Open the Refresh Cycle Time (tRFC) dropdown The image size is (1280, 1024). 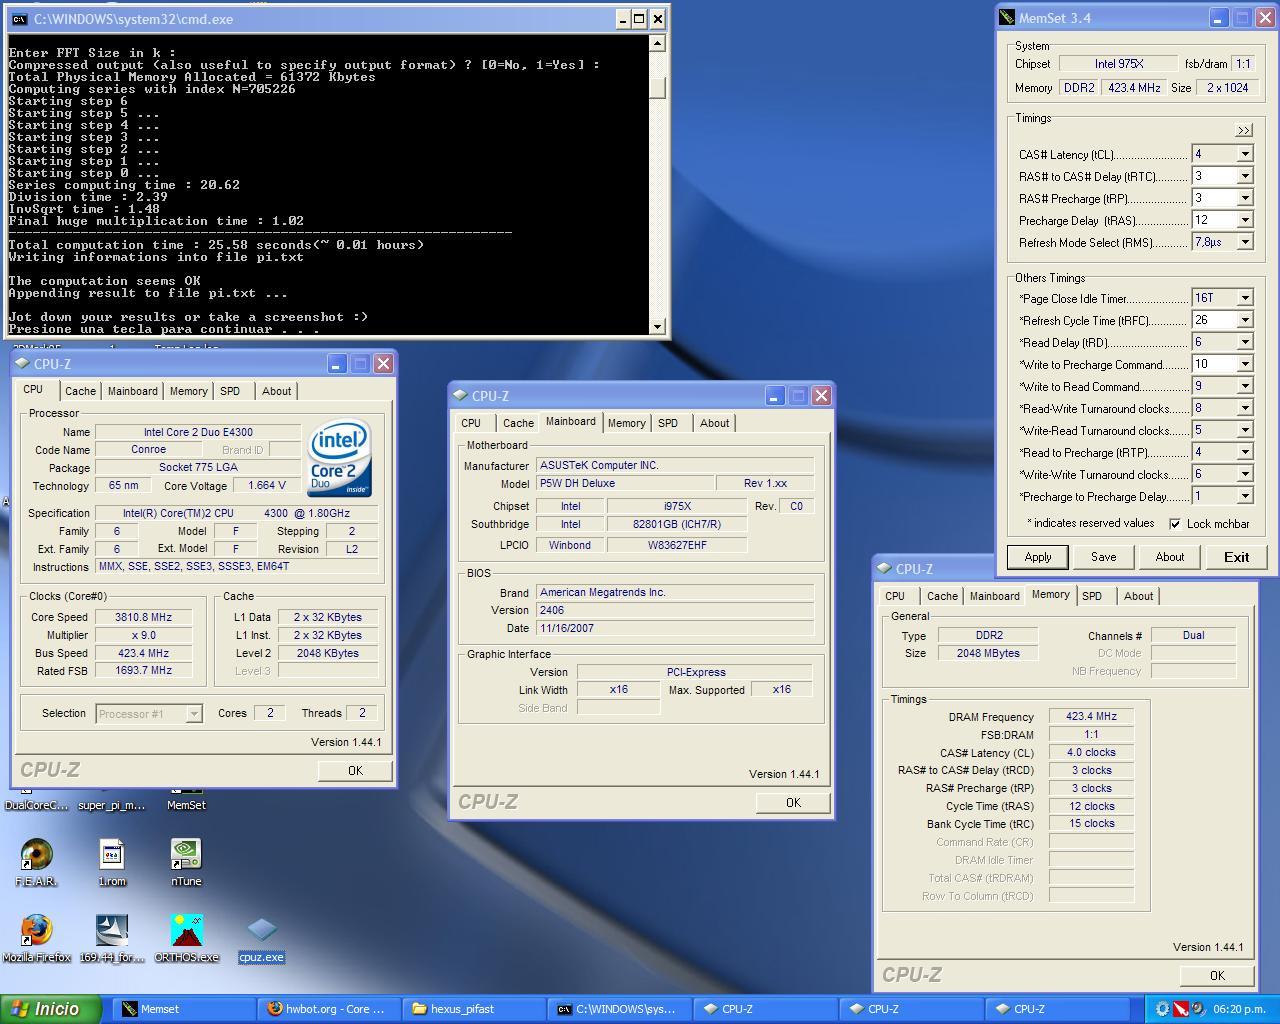click(1245, 320)
